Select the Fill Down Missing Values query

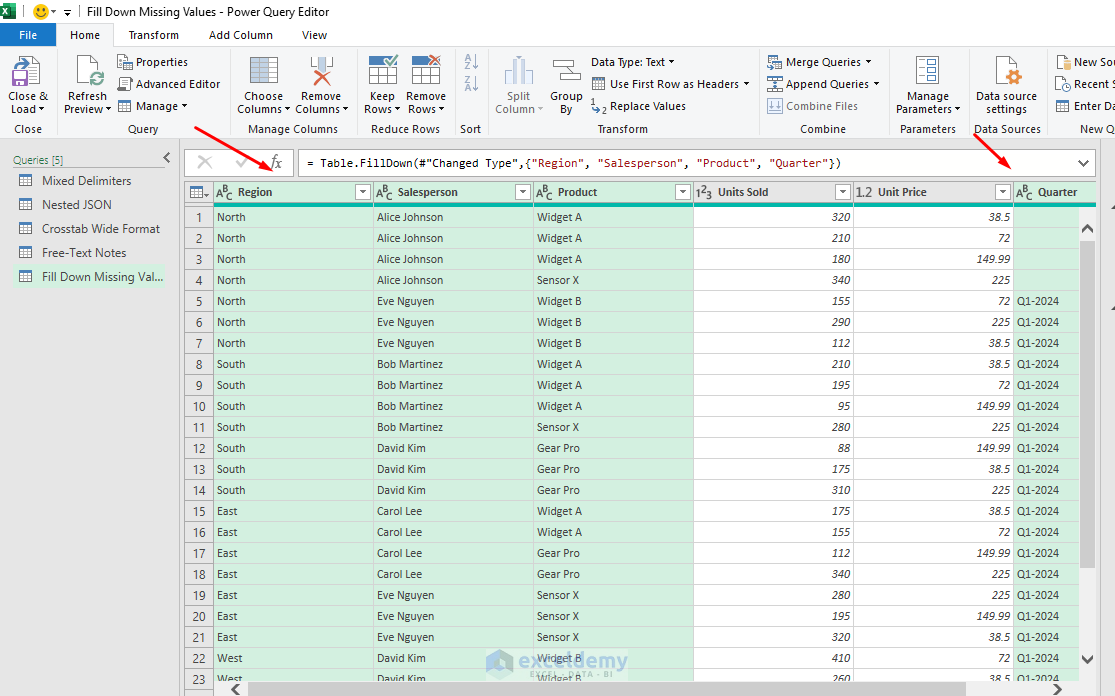tap(90, 277)
